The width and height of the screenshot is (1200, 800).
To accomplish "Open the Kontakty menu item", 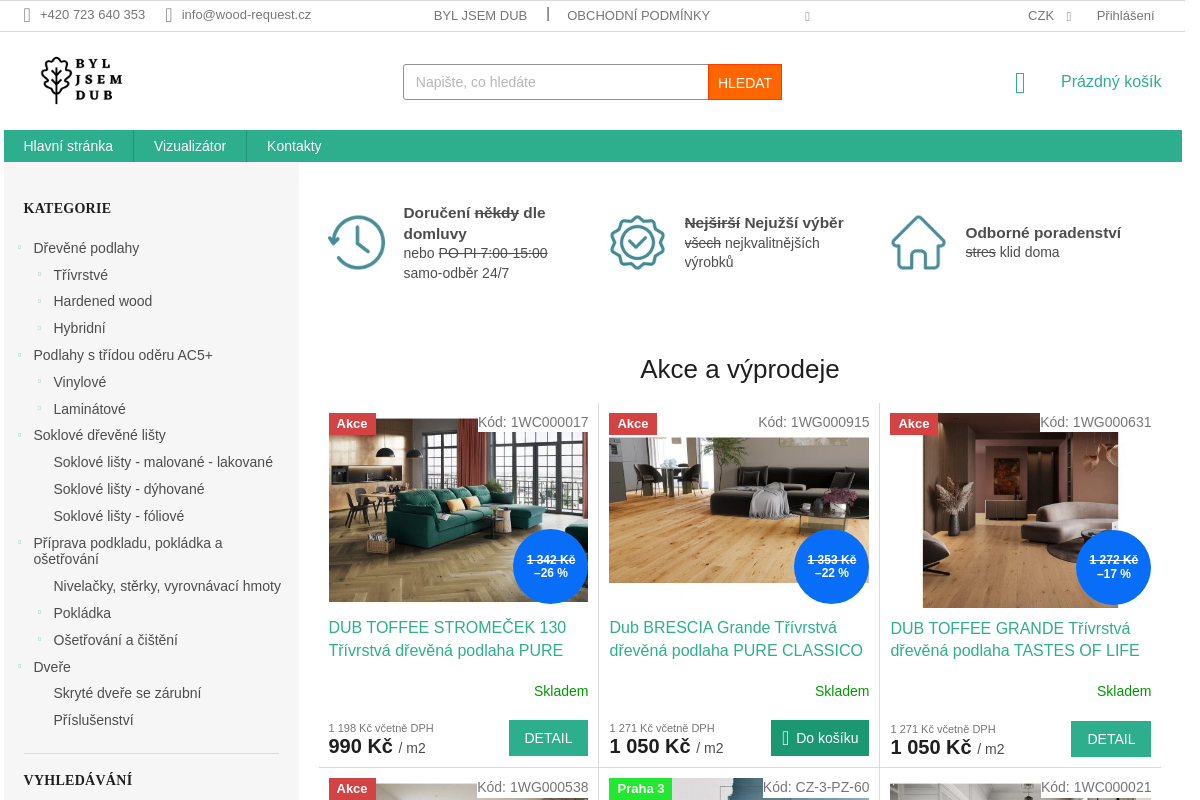I will tap(294, 146).
